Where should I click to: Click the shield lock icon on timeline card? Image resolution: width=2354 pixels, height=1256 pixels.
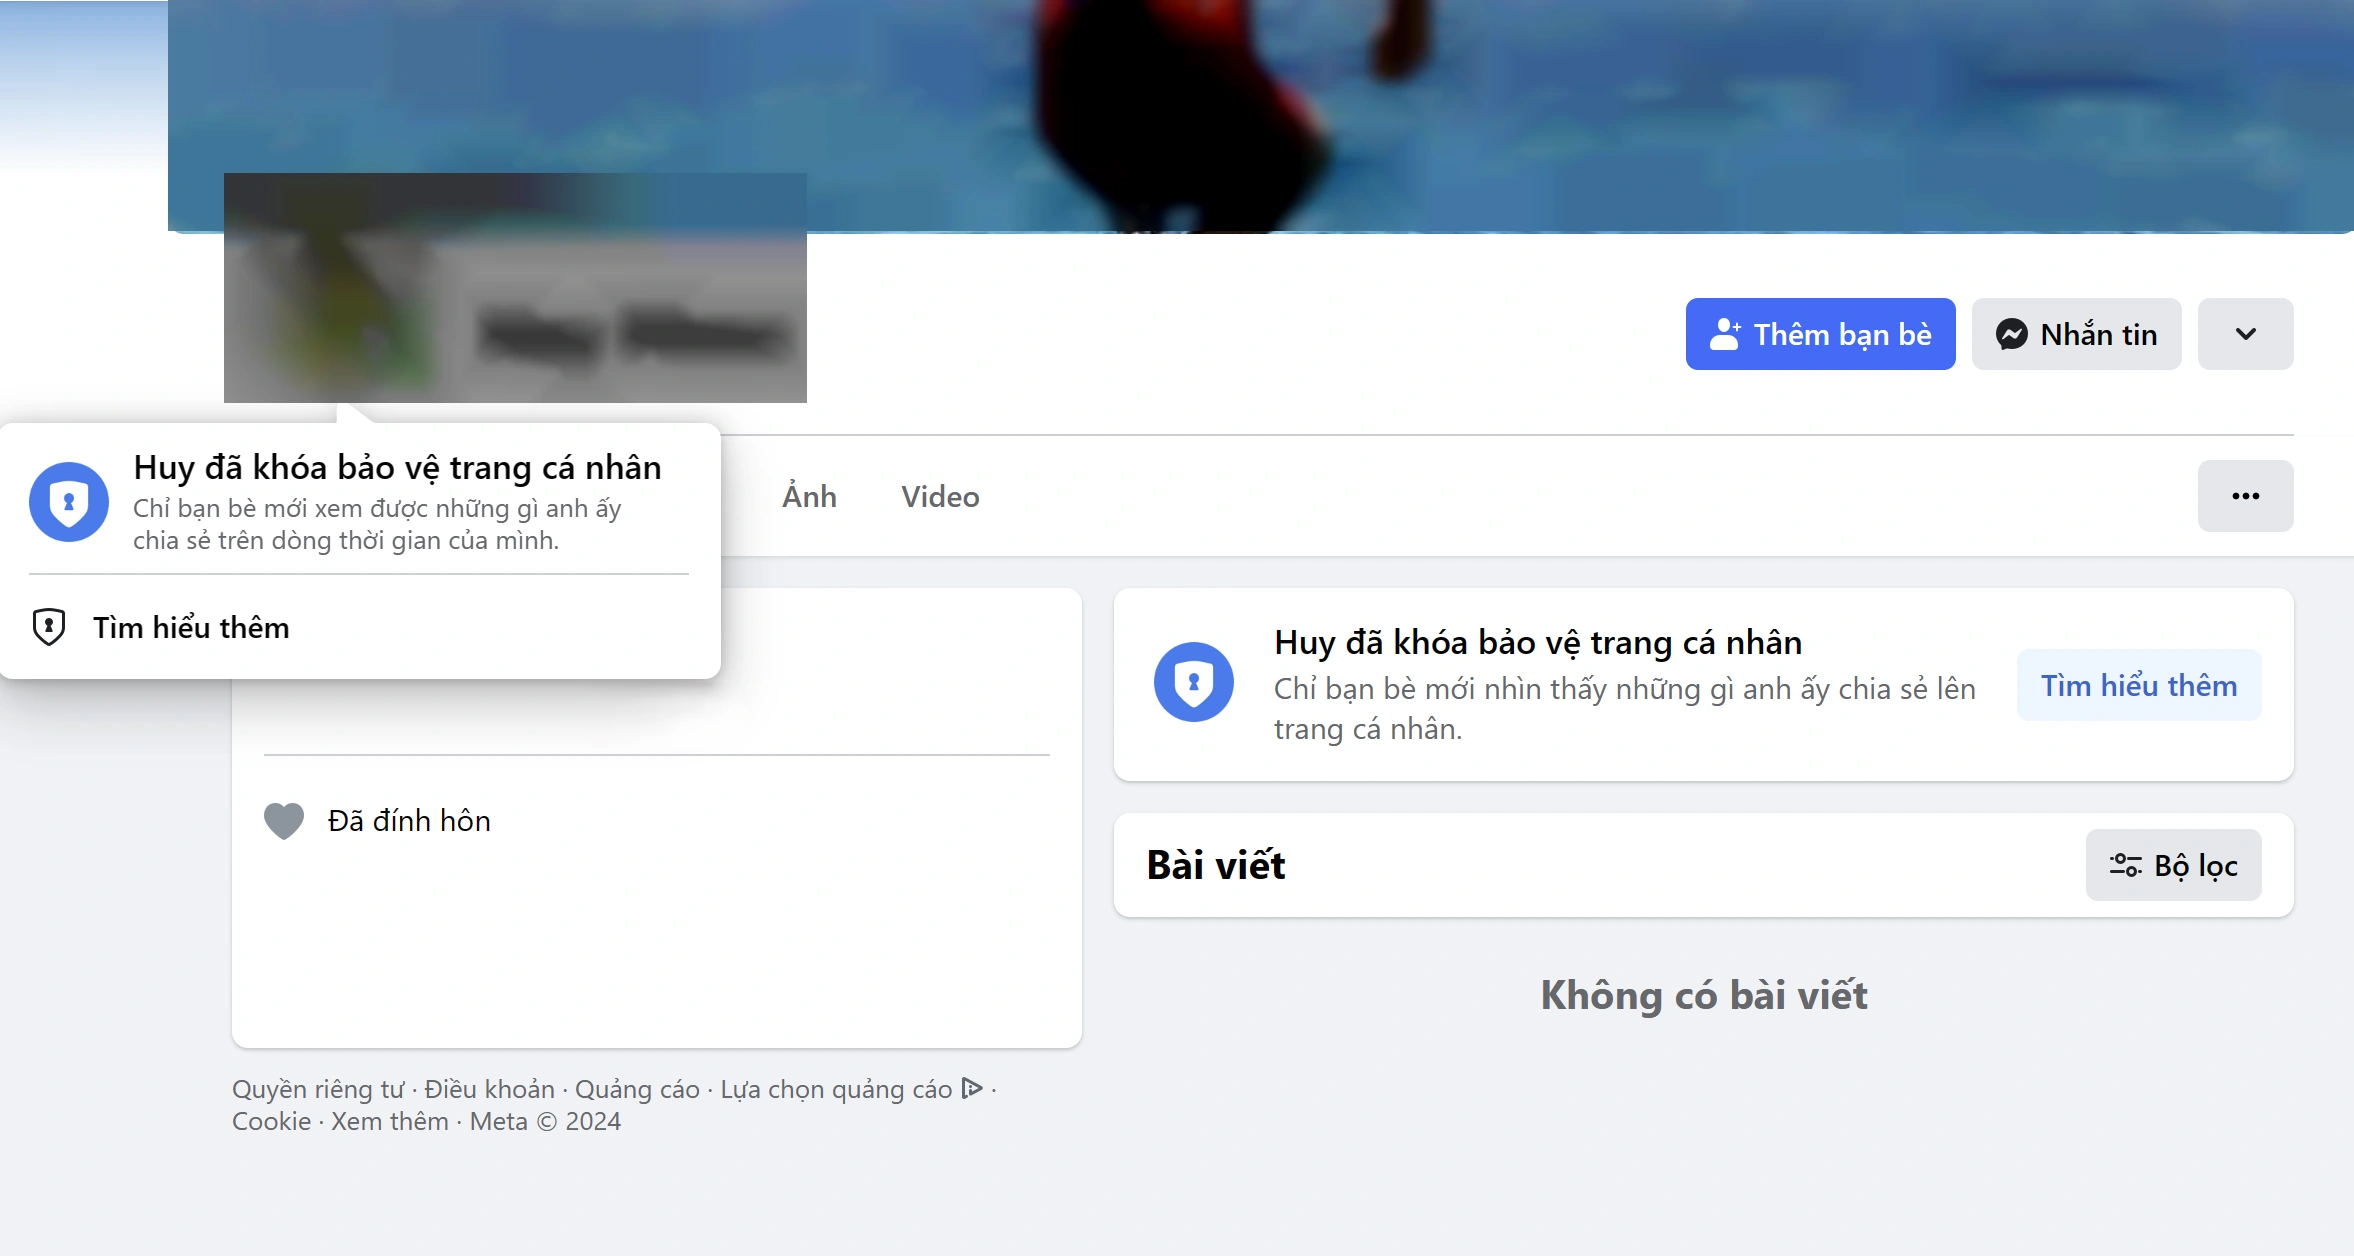pyautogui.click(x=1193, y=685)
